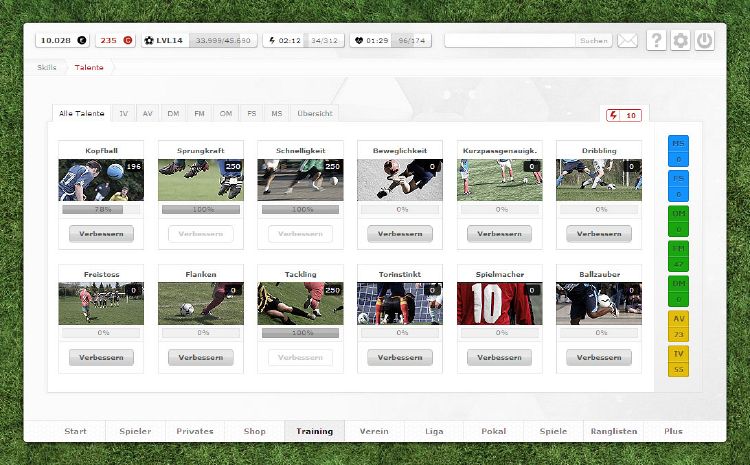Click the help question mark icon
The image size is (750, 465).
(656, 40)
